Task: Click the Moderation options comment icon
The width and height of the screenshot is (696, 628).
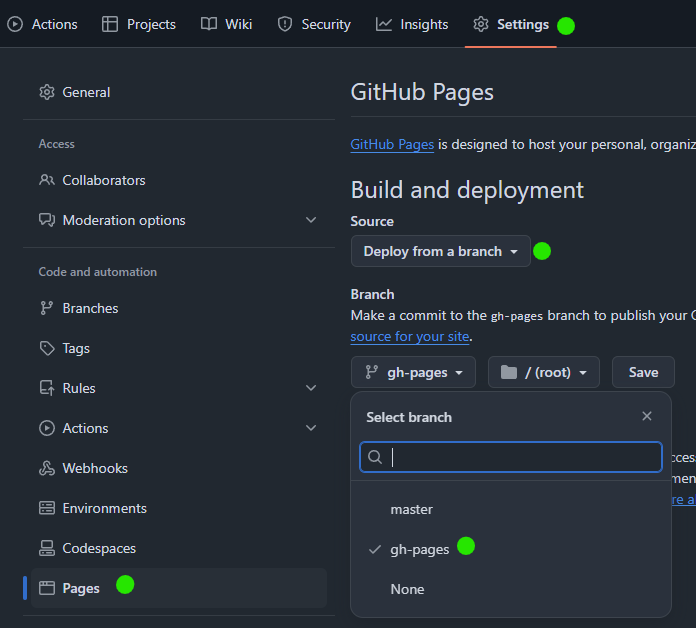Action: [47, 220]
